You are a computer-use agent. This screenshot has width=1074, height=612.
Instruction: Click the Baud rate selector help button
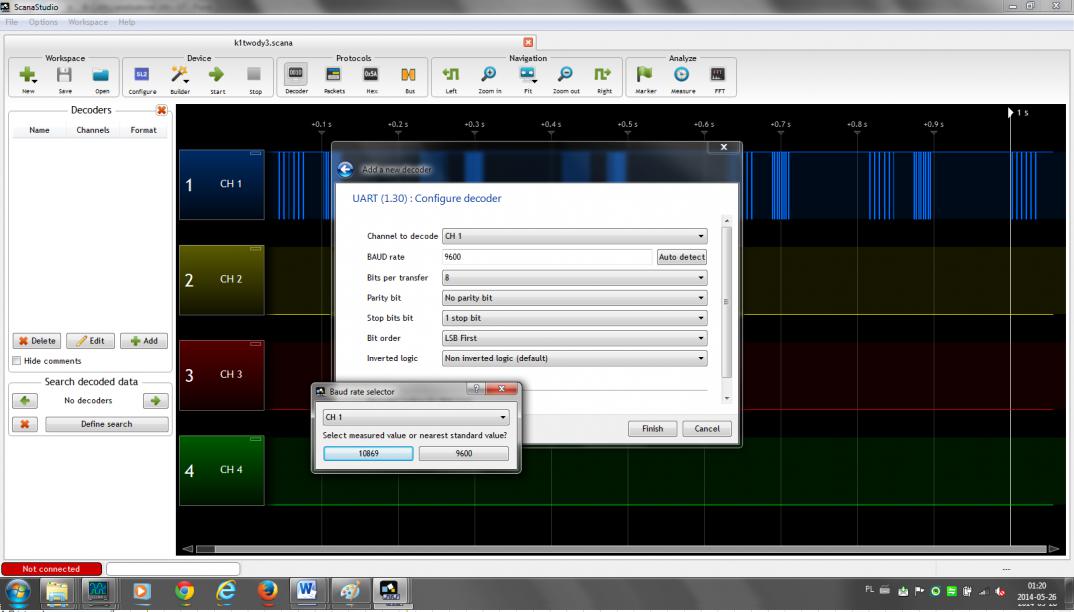[x=476, y=389]
